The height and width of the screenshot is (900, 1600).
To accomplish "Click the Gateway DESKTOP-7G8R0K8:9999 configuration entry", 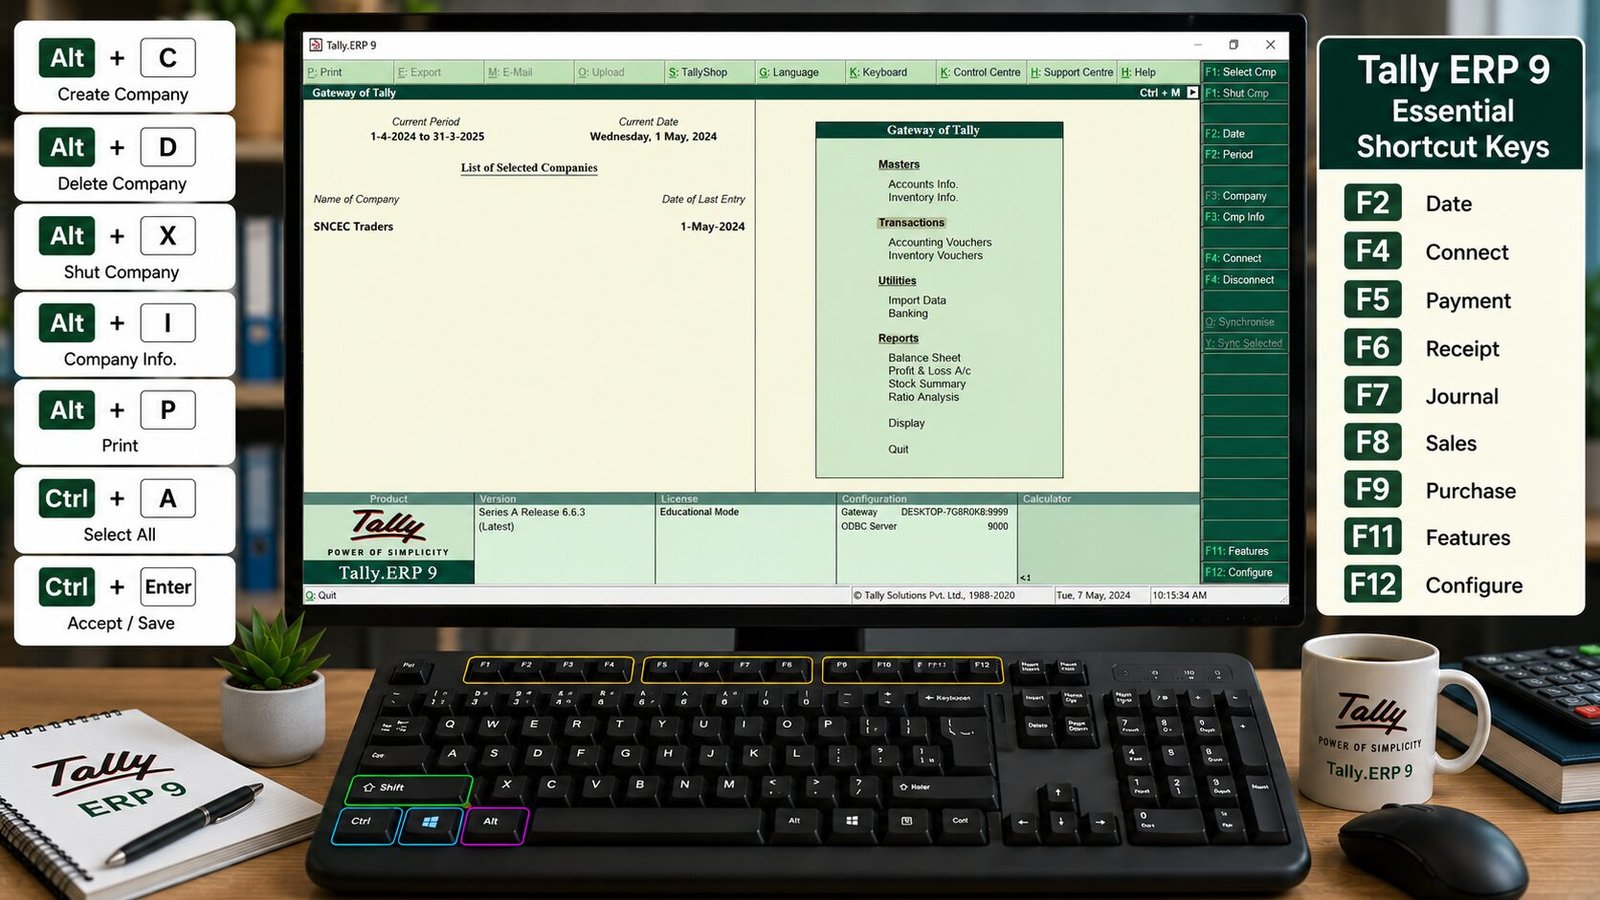I will pos(924,512).
